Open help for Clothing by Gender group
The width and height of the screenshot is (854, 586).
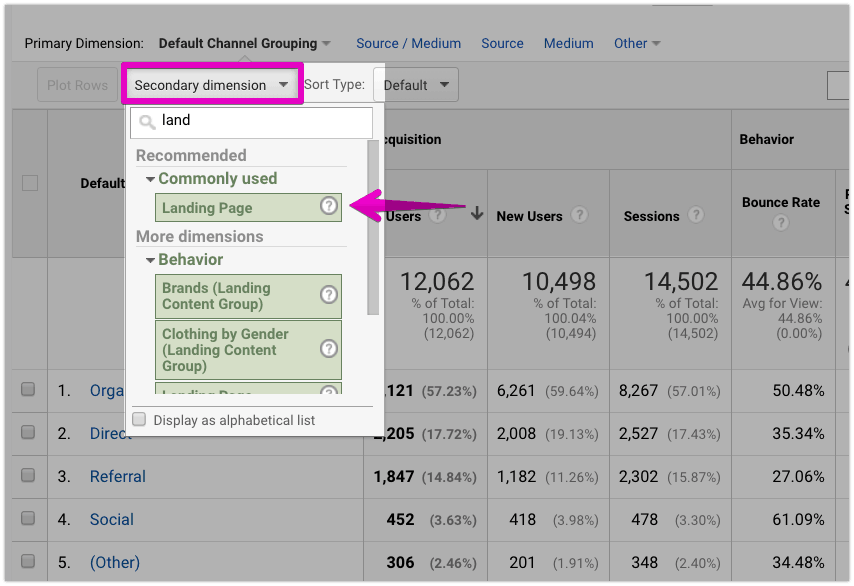[328, 349]
